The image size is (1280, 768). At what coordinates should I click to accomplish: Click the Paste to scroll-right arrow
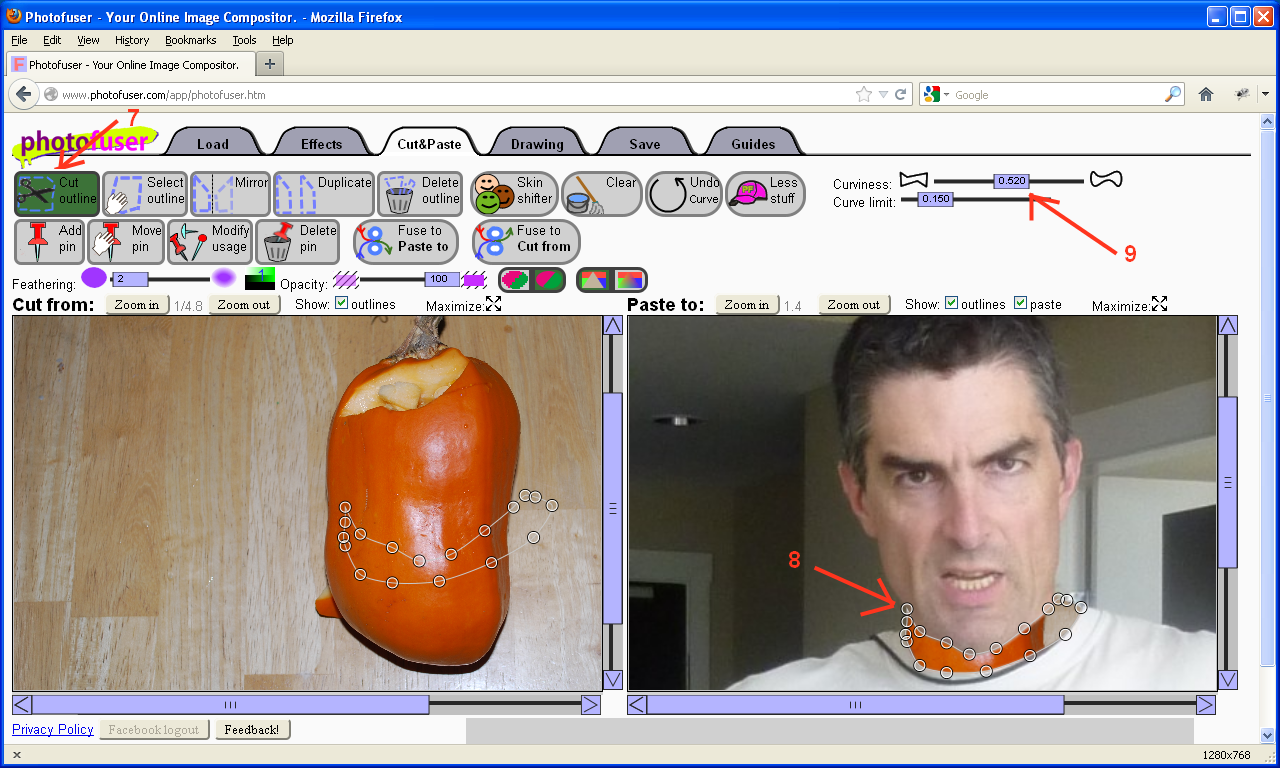click(1206, 704)
